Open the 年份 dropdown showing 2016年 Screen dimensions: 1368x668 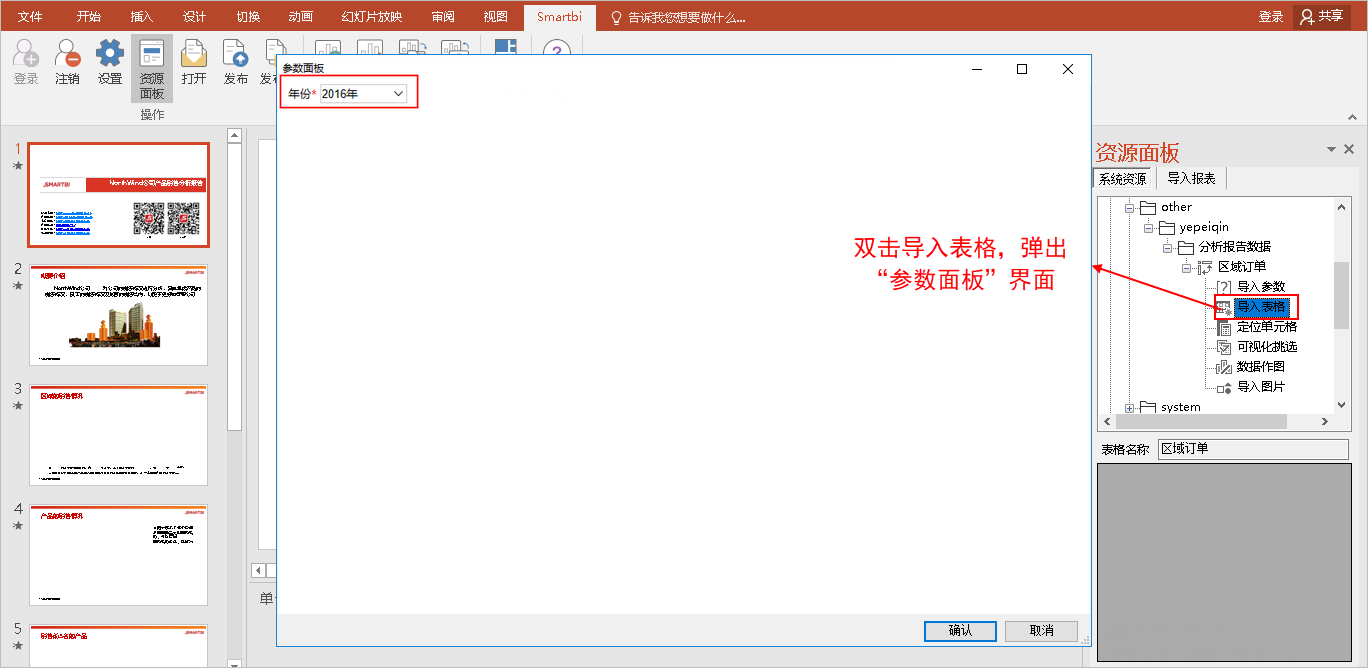[x=363, y=93]
